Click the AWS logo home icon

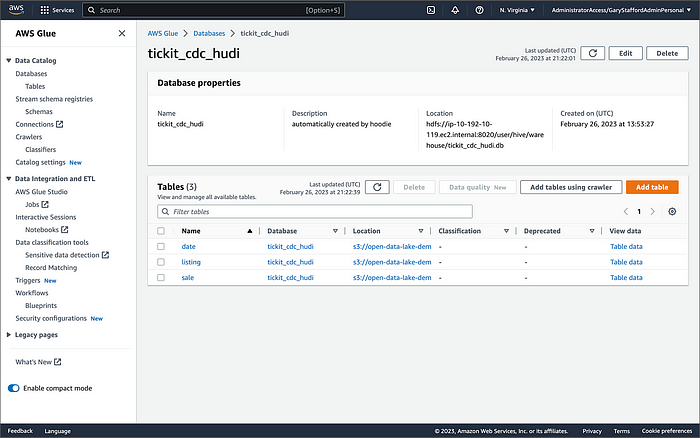pos(16,10)
